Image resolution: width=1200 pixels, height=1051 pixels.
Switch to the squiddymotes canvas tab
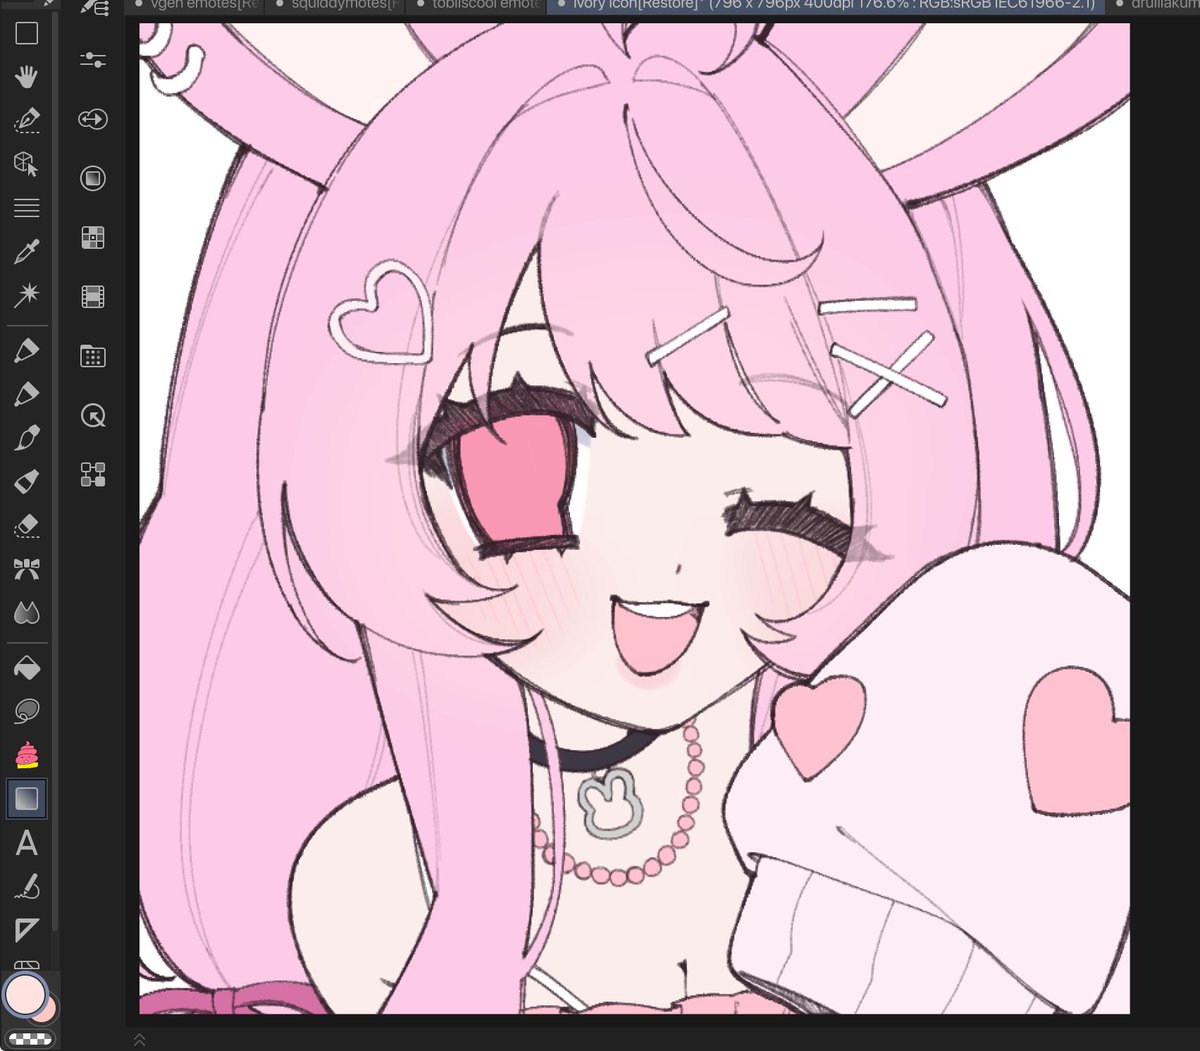pos(337,5)
